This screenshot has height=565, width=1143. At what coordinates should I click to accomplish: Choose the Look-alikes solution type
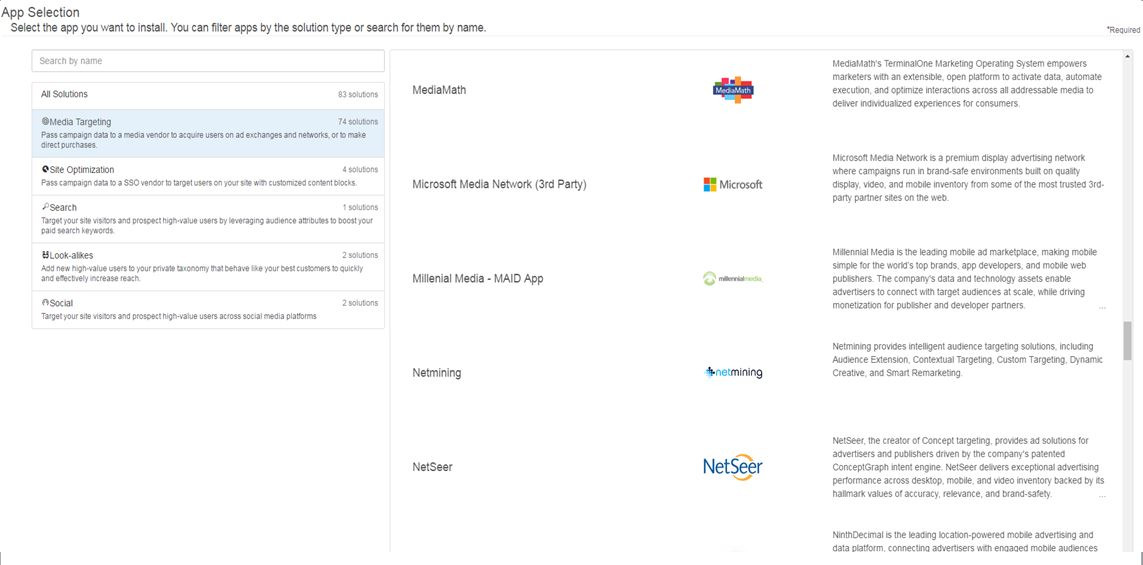click(x=208, y=267)
